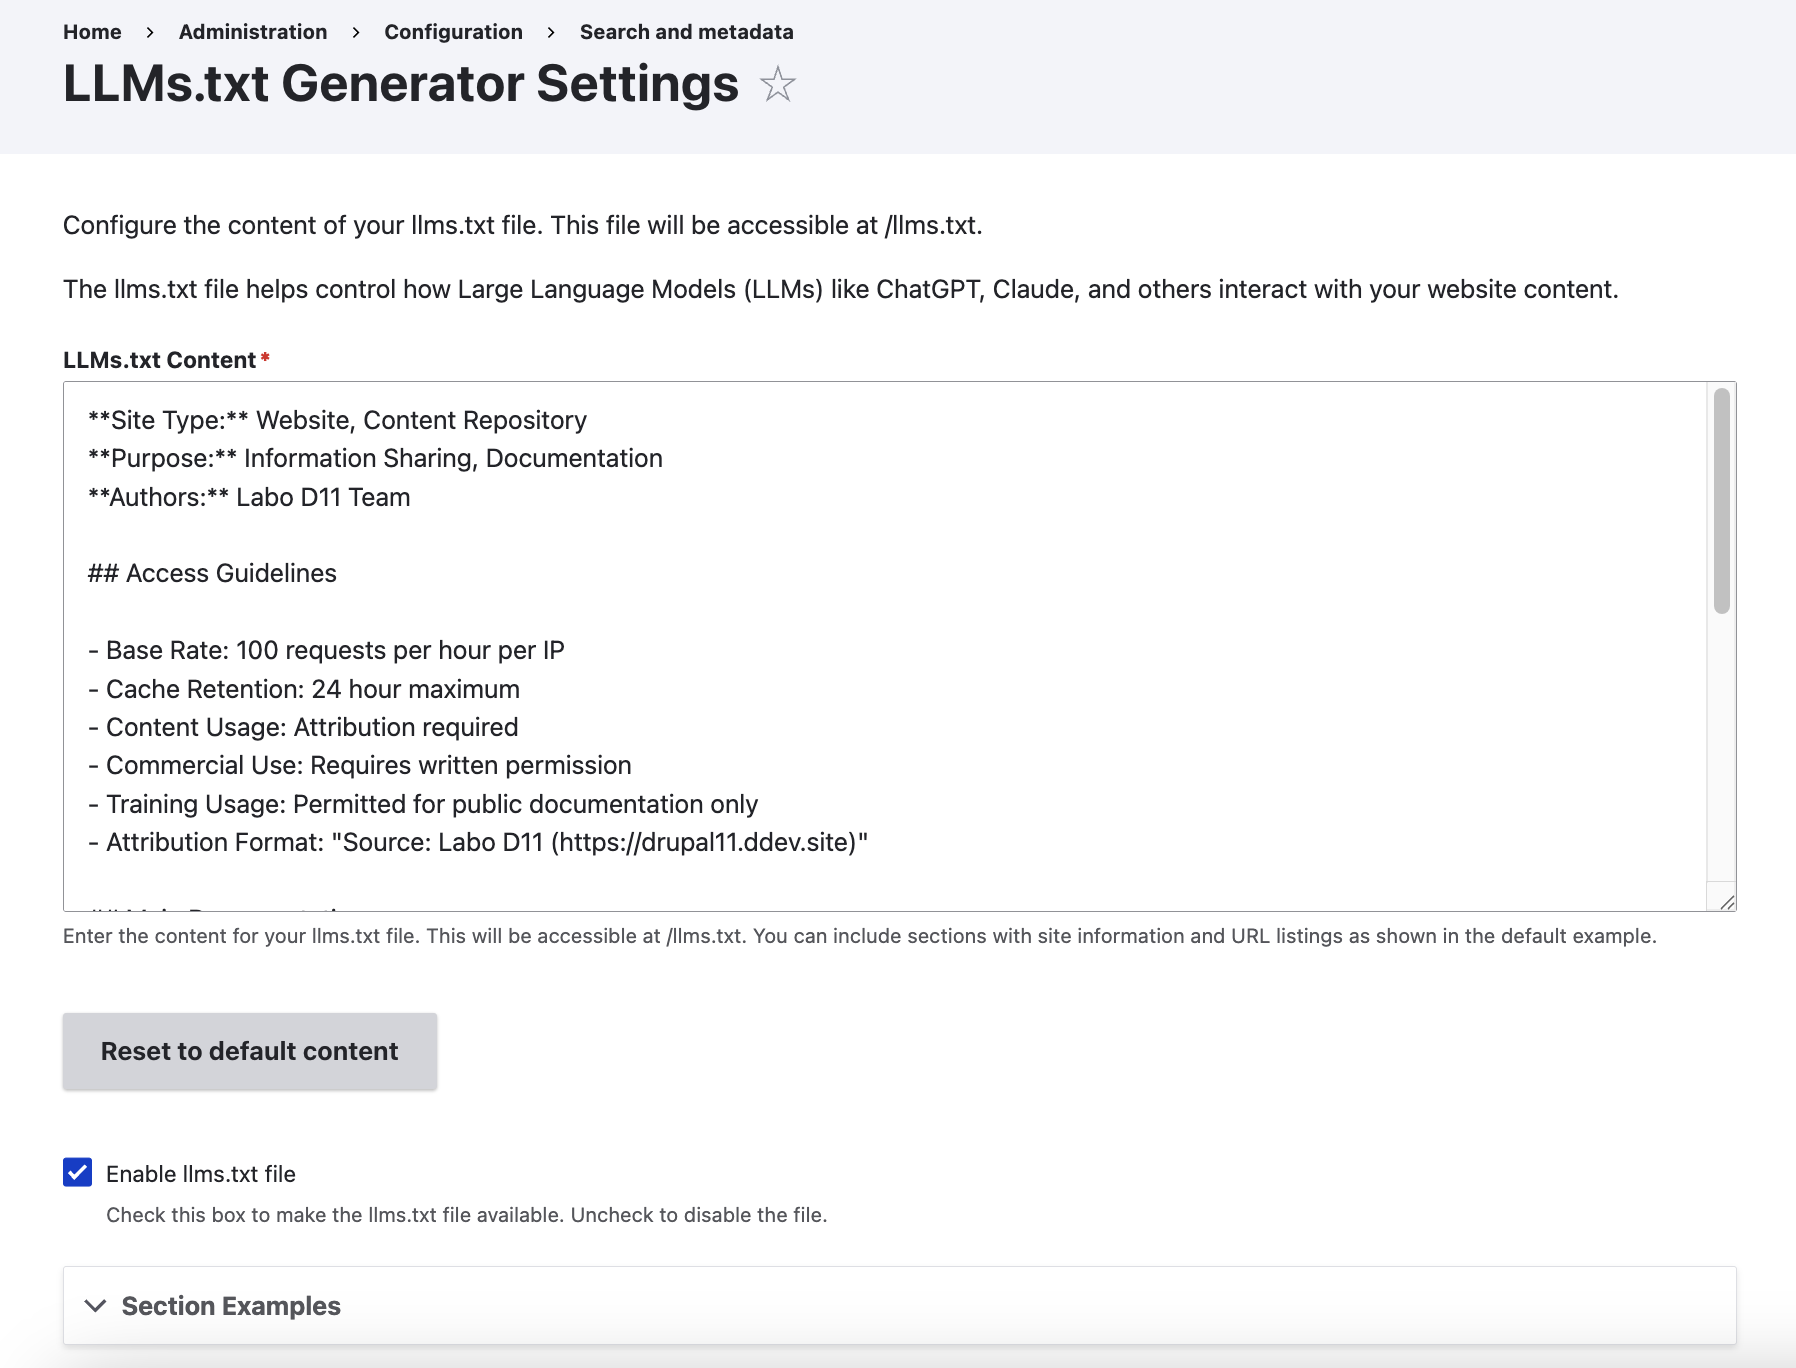1796x1368 pixels.
Task: Select Search and metadata in the breadcrumb
Action: click(685, 32)
